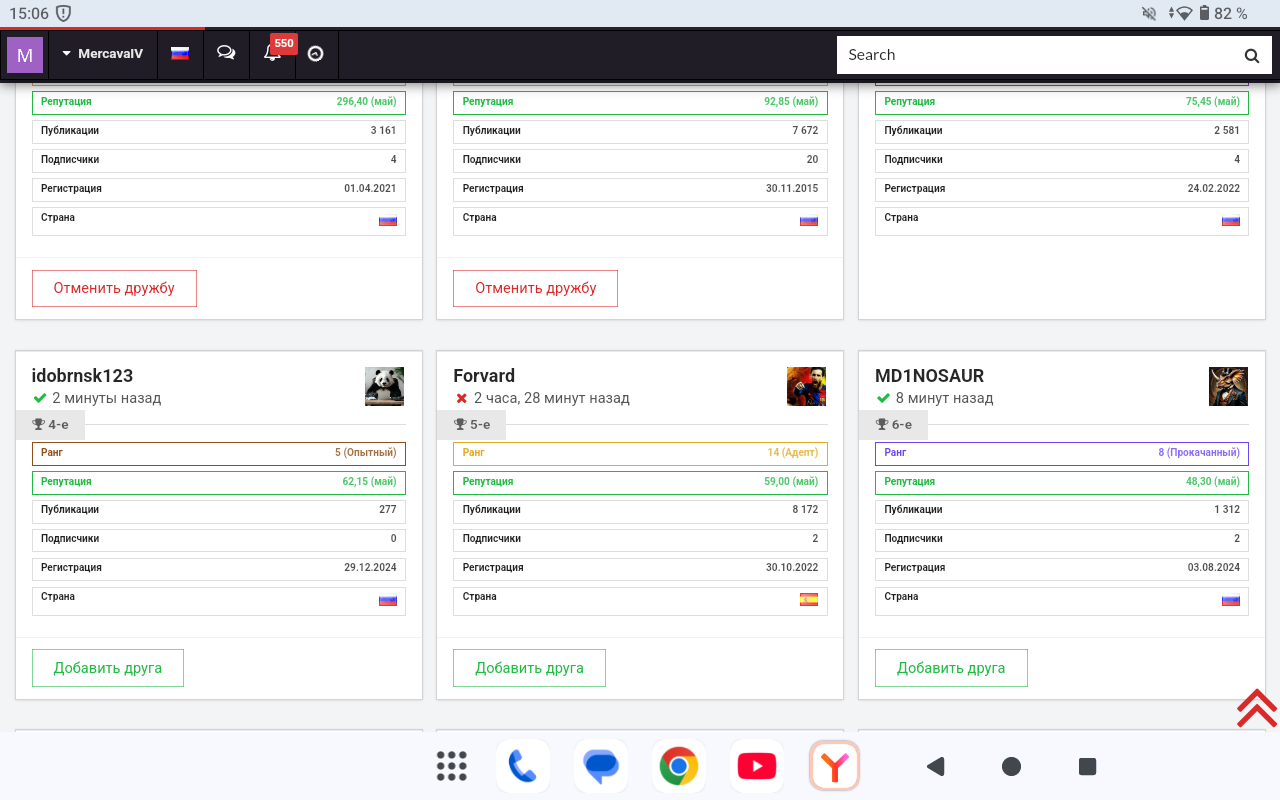
Task: Click the search magnifier icon
Action: [x=1251, y=56]
